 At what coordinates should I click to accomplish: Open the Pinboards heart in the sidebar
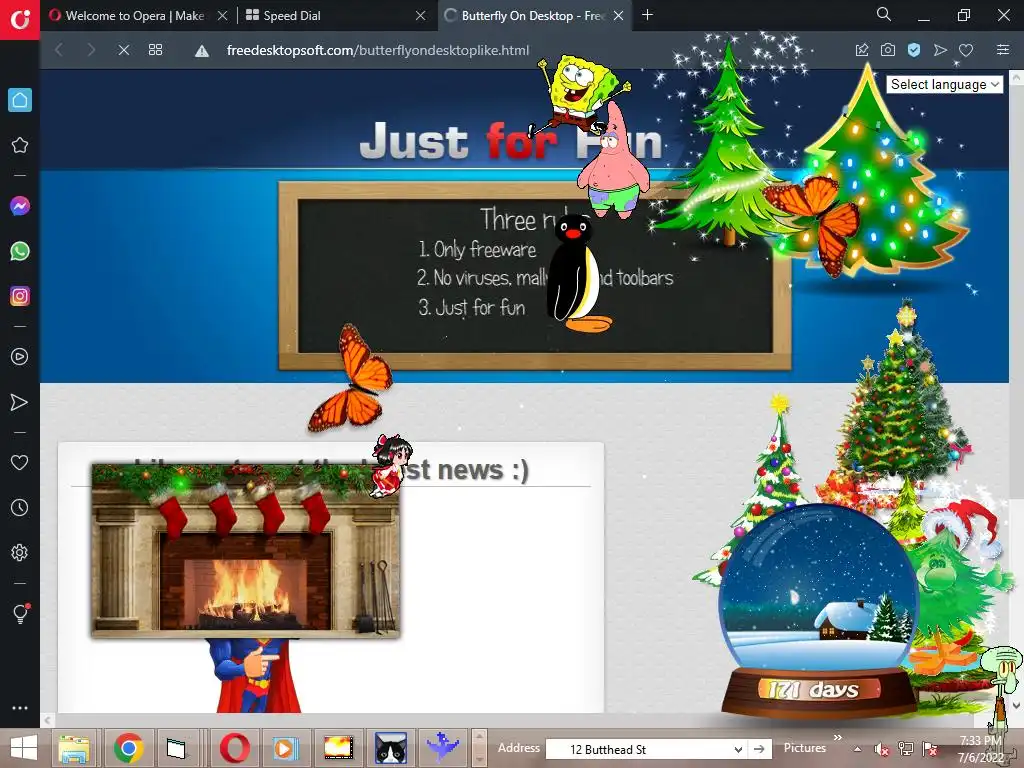coord(20,462)
